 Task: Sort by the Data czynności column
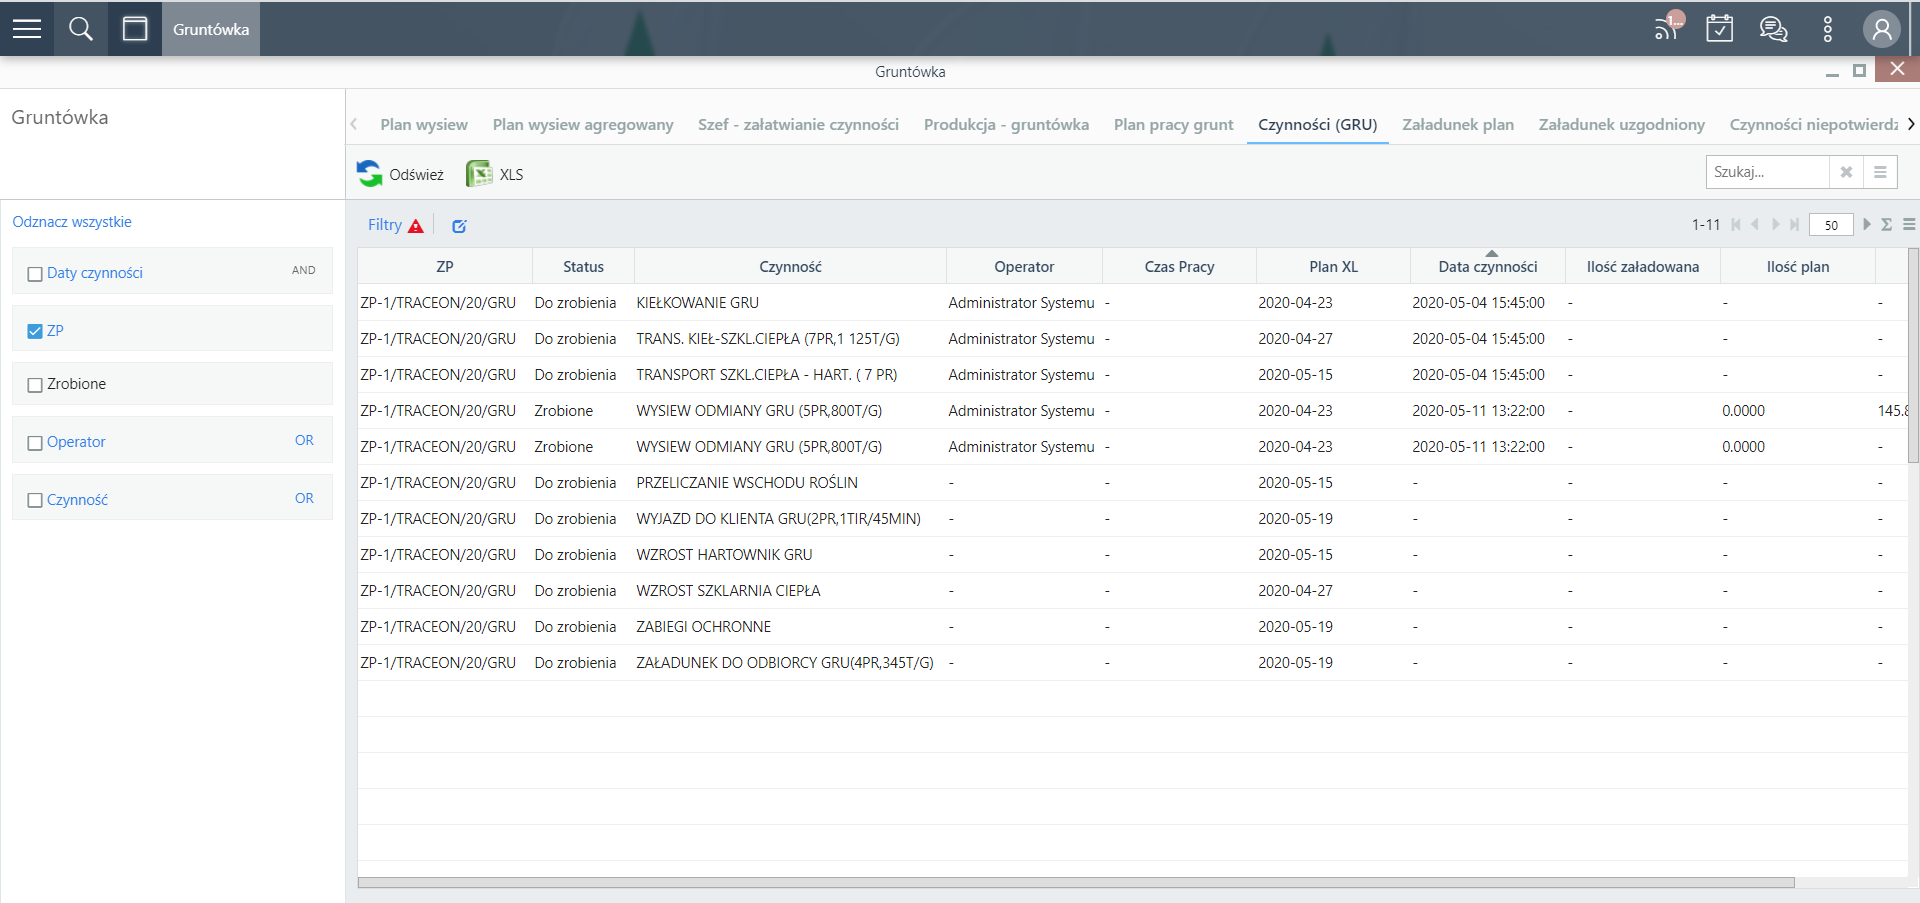pyautogui.click(x=1487, y=266)
